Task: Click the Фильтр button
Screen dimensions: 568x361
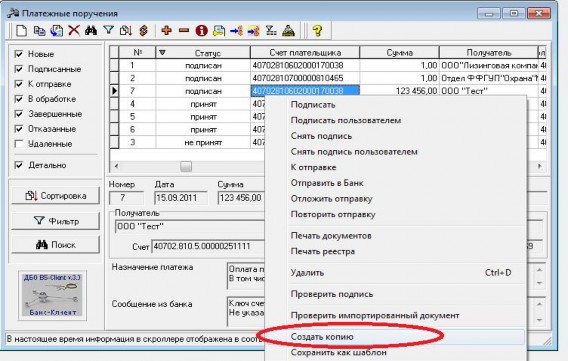Action: tap(55, 221)
